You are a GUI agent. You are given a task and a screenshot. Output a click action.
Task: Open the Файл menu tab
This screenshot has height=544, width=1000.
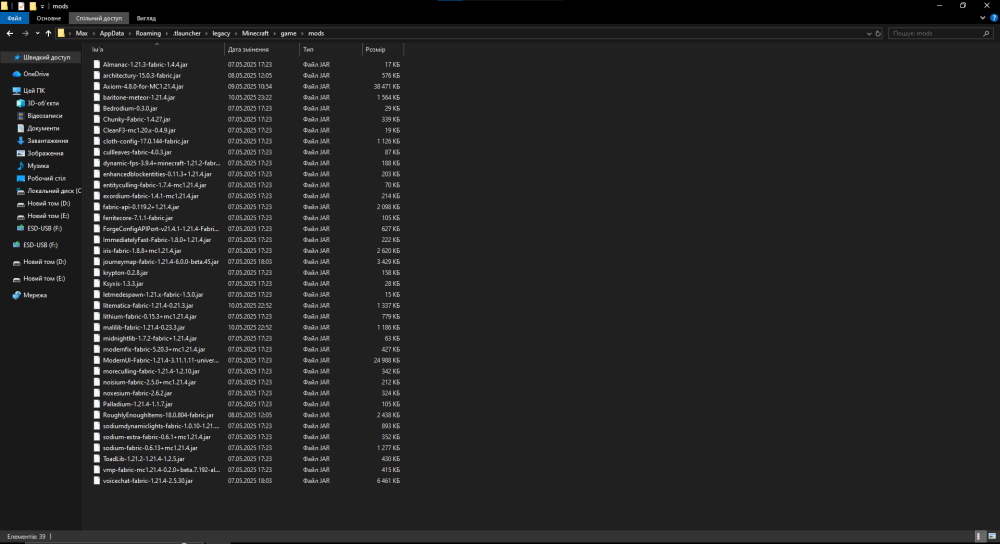click(14, 18)
